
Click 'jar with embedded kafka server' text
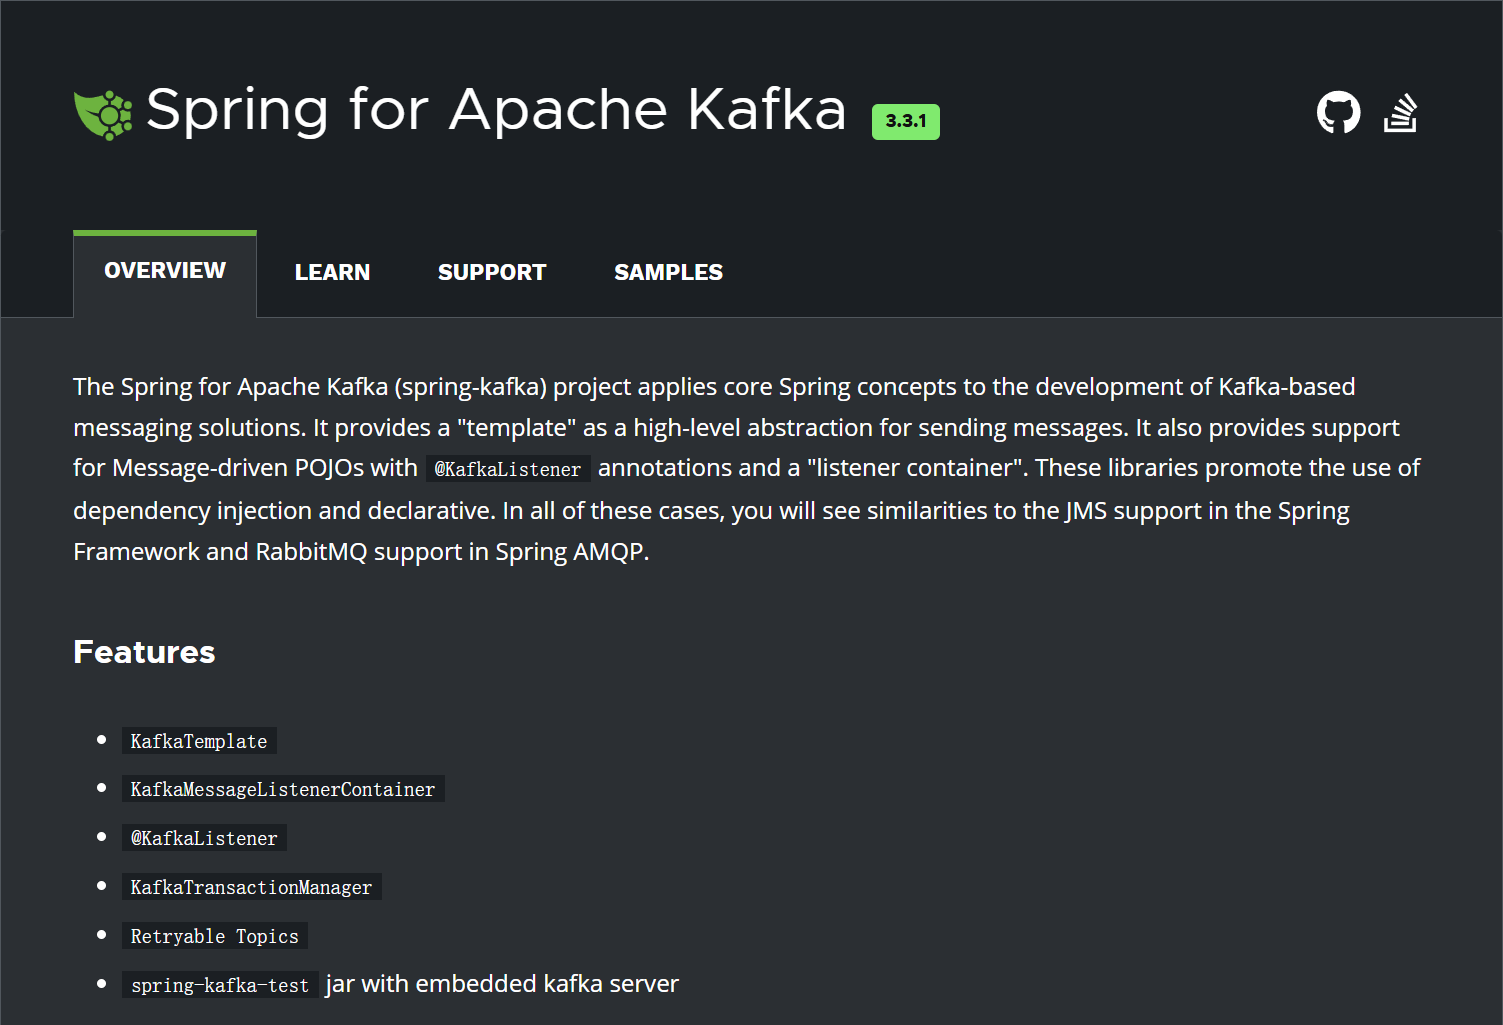click(502, 984)
